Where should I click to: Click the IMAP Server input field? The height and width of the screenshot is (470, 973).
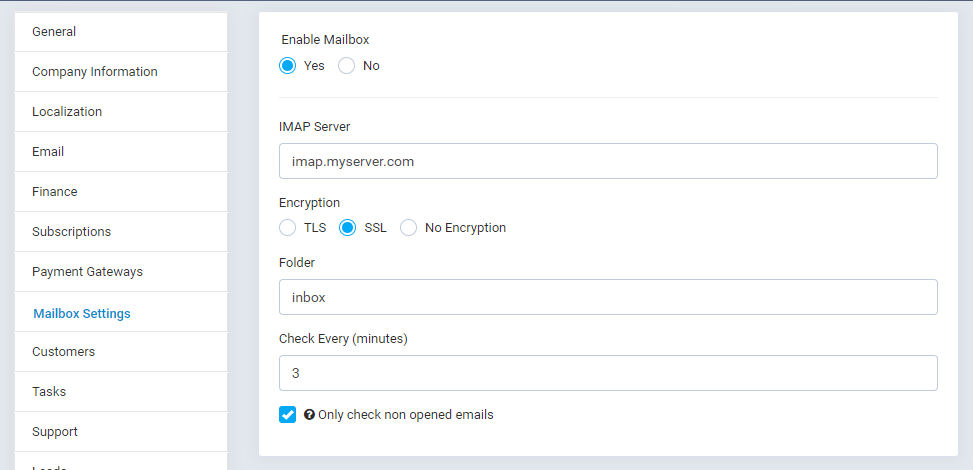point(608,161)
